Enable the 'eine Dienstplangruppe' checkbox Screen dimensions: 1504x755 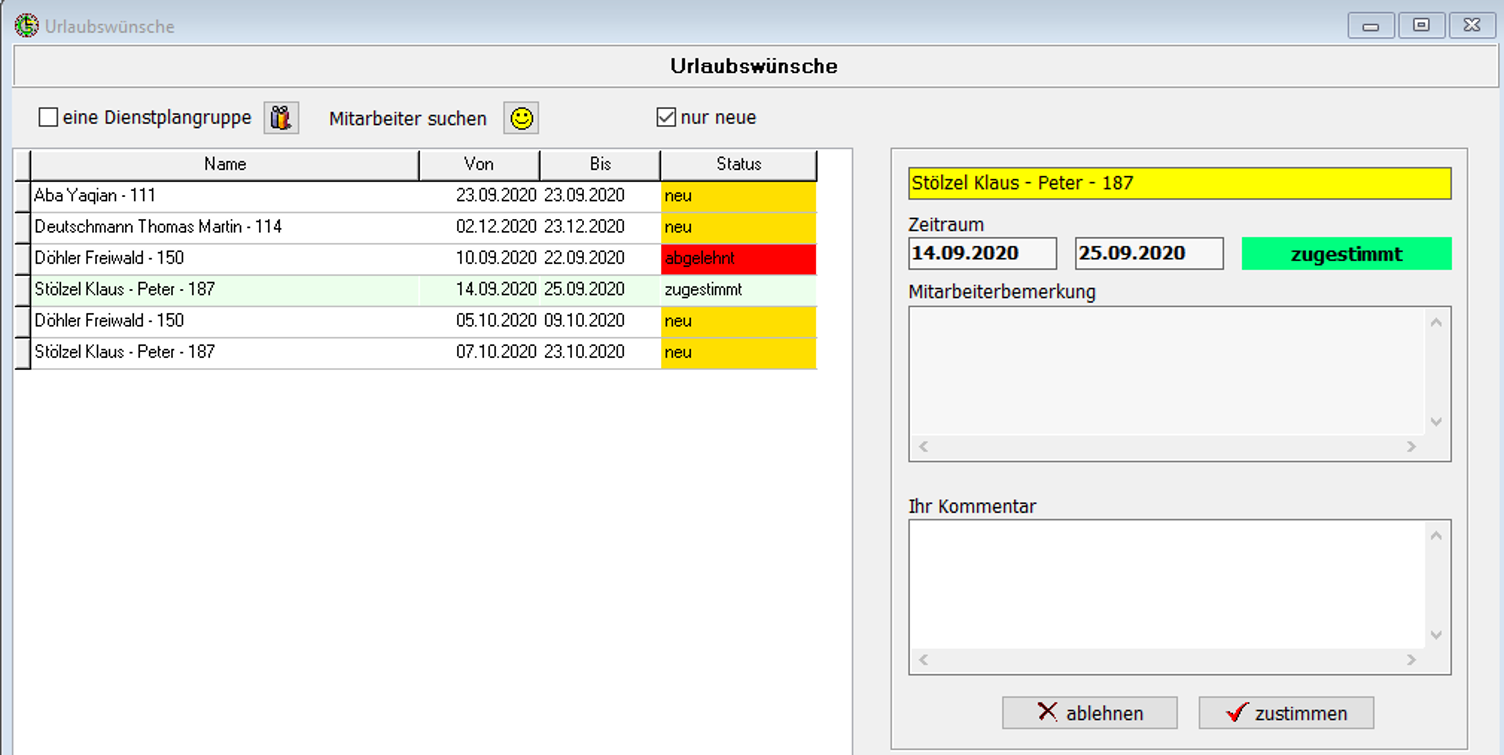(x=48, y=118)
